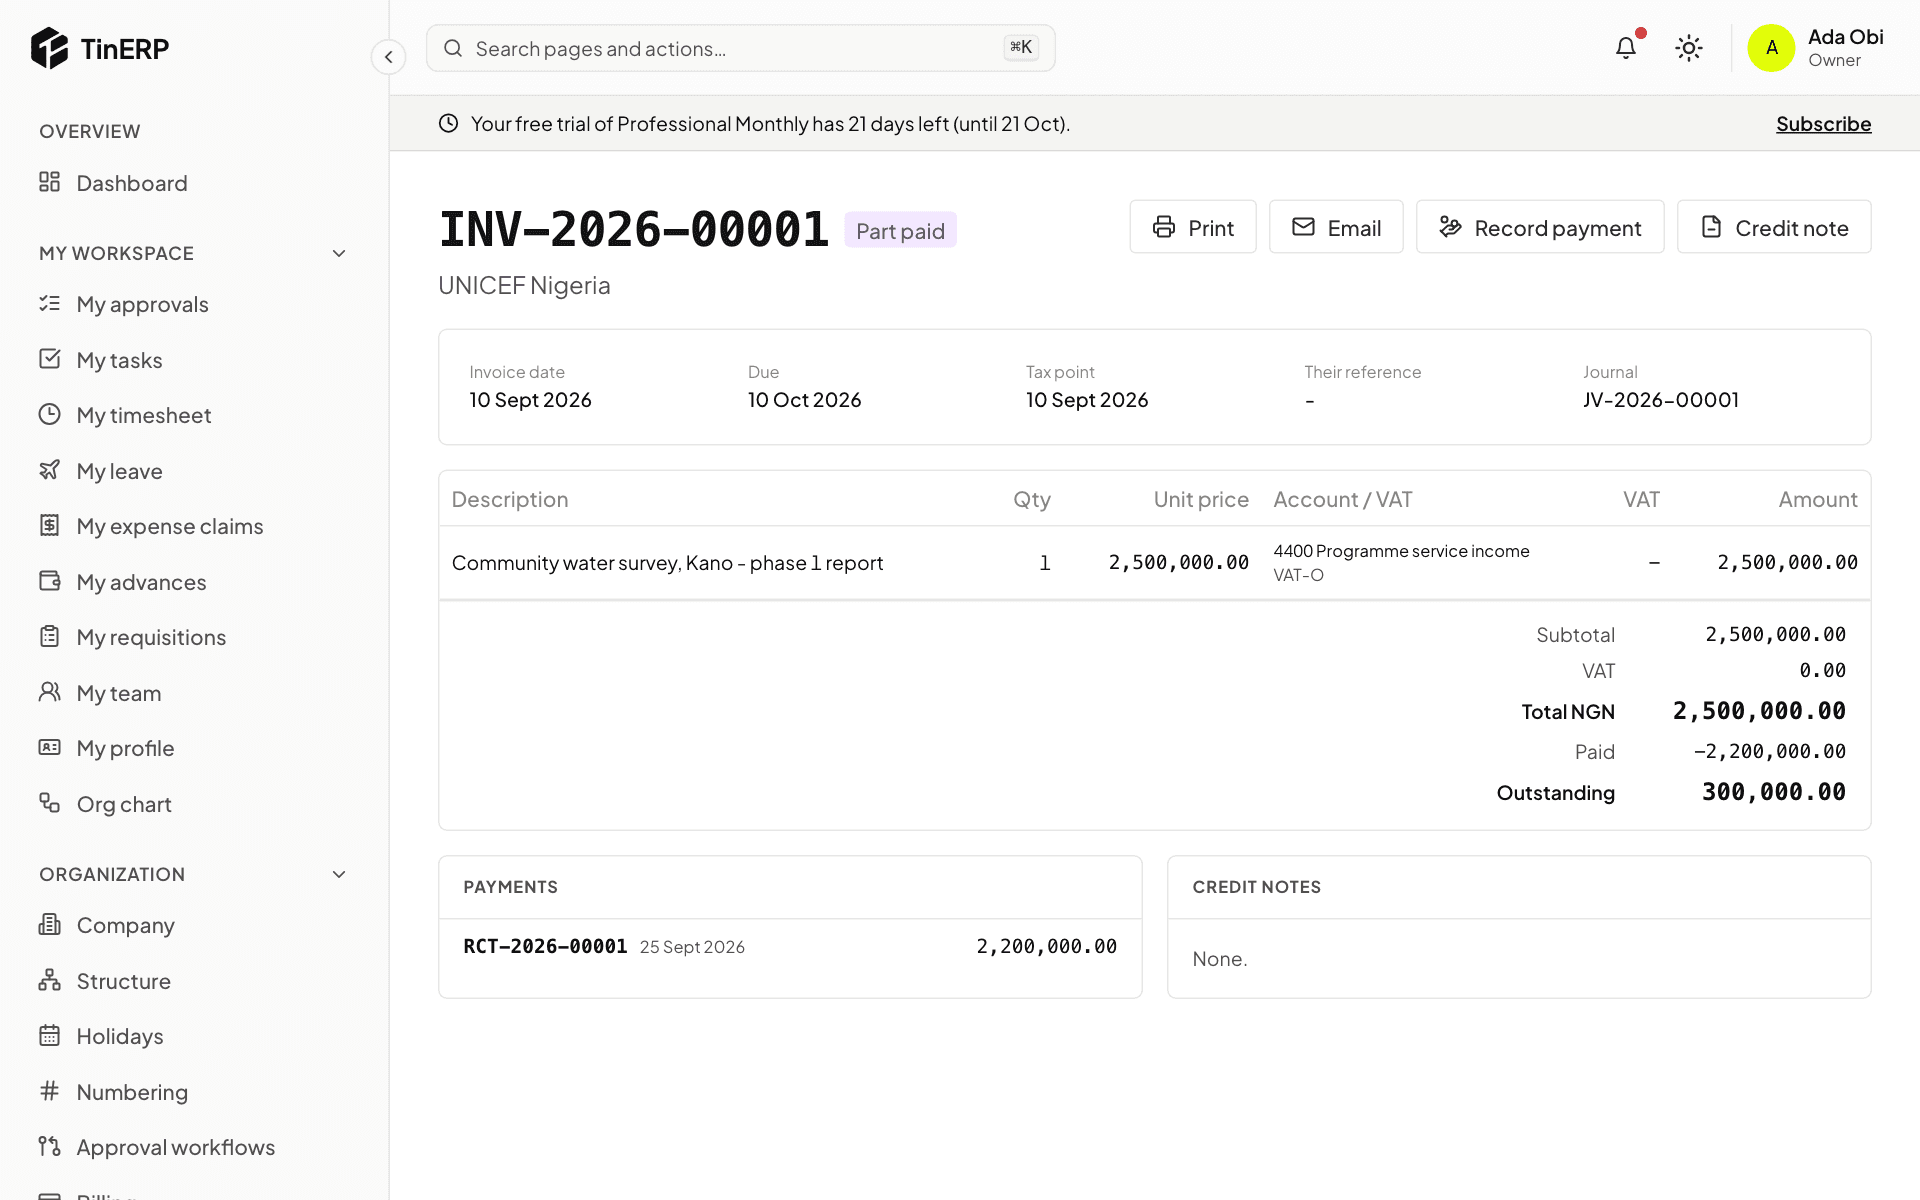Click the envelope icon on Email button
The height and width of the screenshot is (1200, 1920).
pos(1303,227)
